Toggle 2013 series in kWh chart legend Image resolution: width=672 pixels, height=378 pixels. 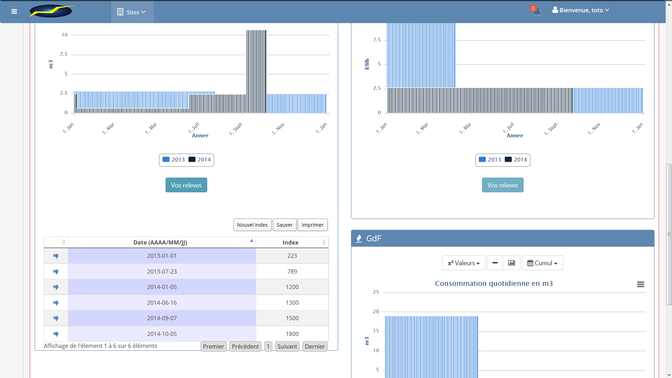point(490,159)
